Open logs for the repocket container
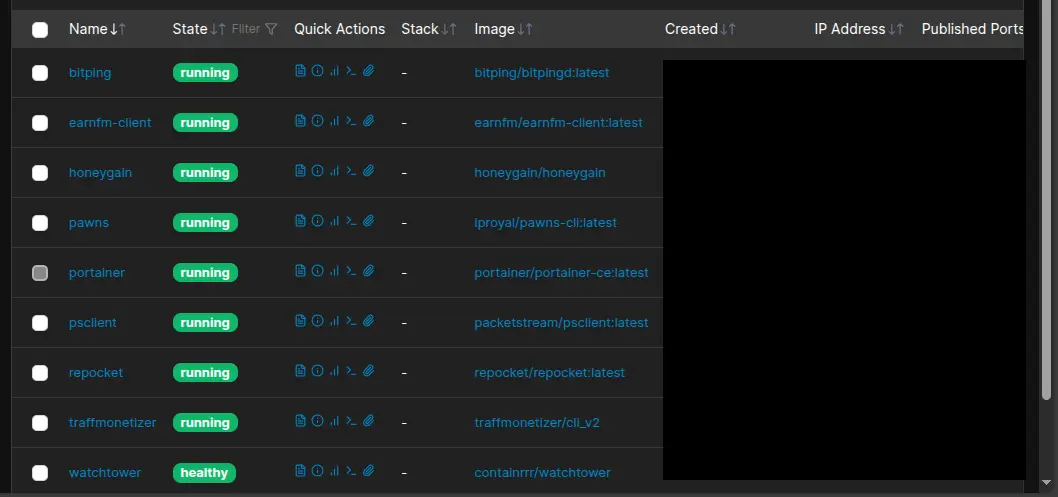Image resolution: width=1058 pixels, height=497 pixels. [301, 370]
